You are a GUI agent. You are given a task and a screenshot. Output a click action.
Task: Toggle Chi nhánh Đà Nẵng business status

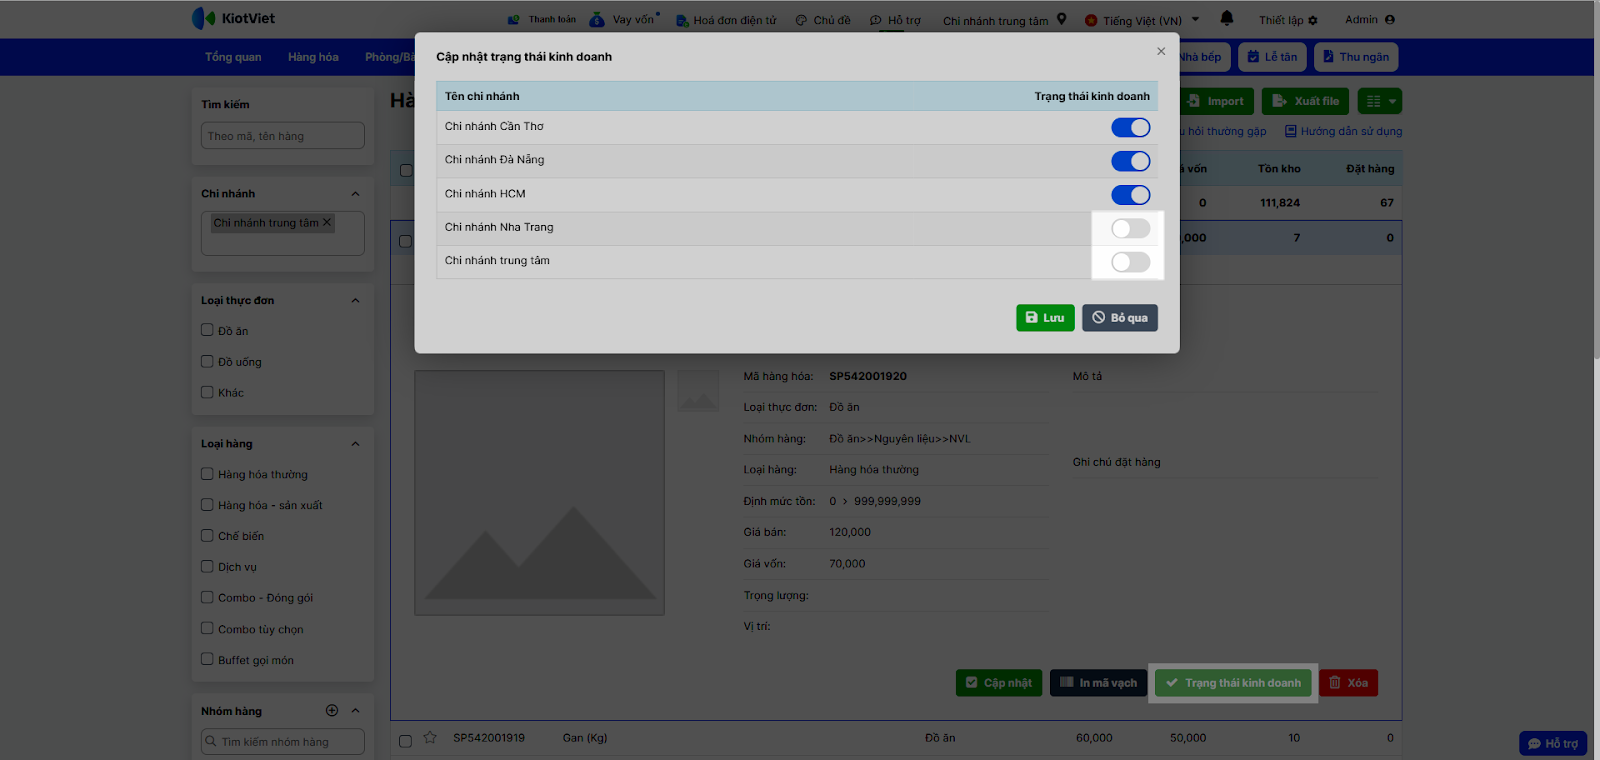(x=1131, y=161)
